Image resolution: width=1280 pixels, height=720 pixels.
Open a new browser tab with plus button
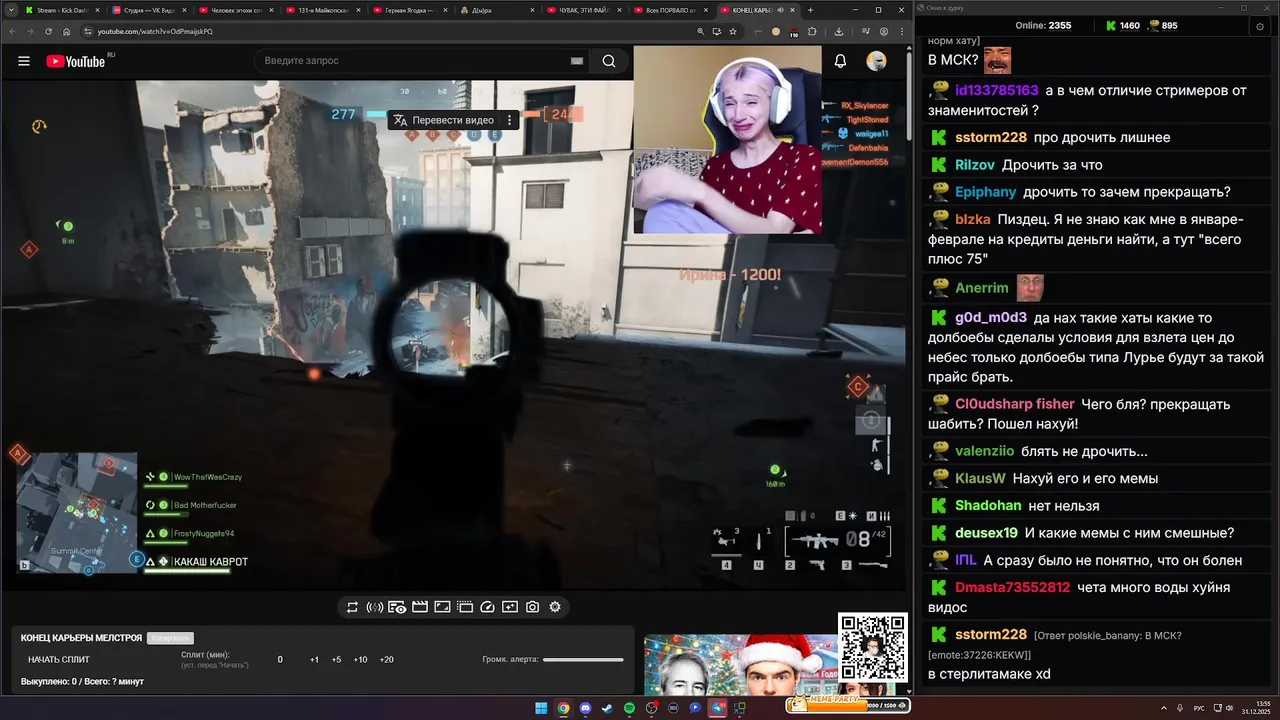tap(810, 10)
